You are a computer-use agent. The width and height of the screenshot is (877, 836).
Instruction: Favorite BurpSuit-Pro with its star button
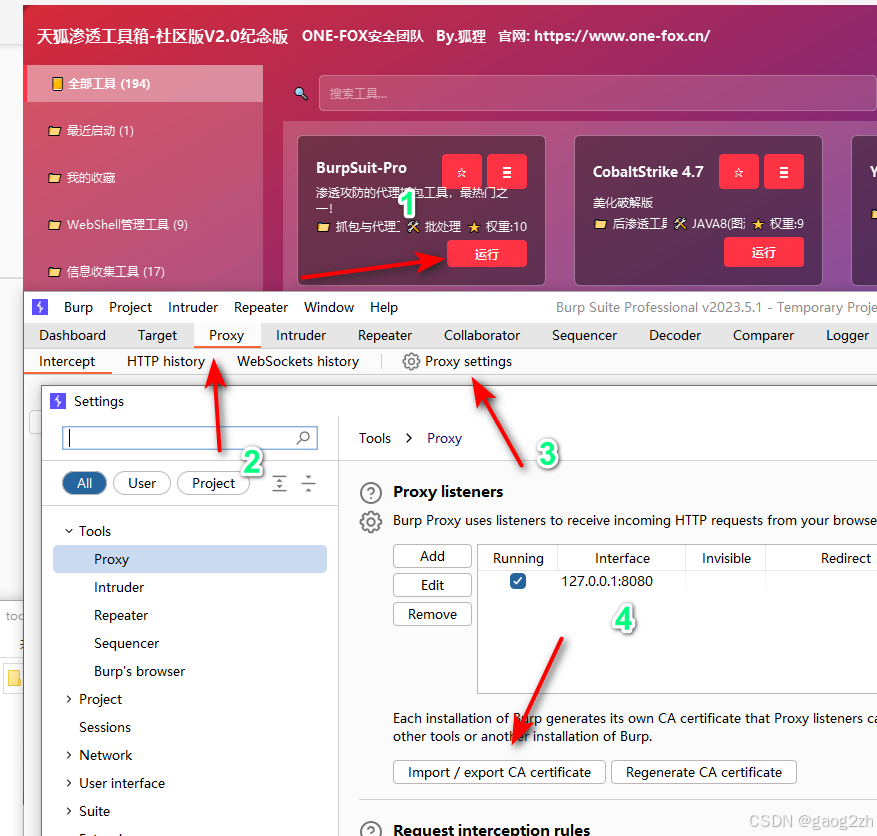coord(461,172)
